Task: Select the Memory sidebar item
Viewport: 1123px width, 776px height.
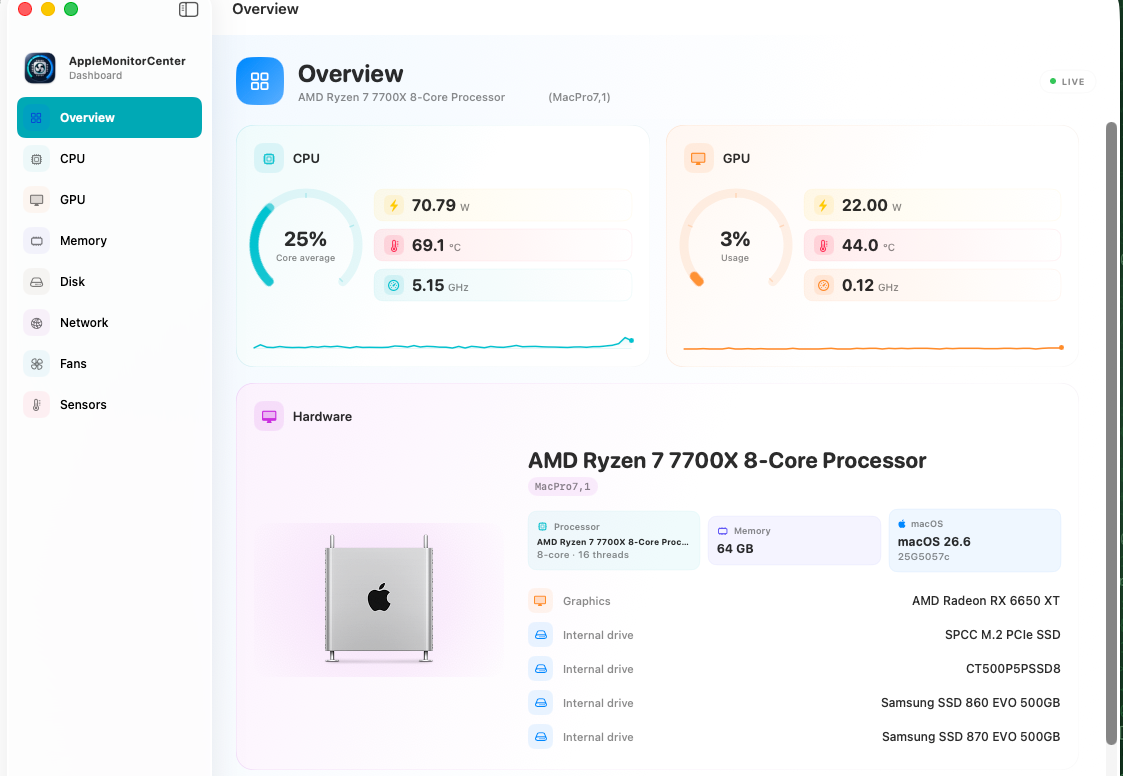Action: pos(110,241)
